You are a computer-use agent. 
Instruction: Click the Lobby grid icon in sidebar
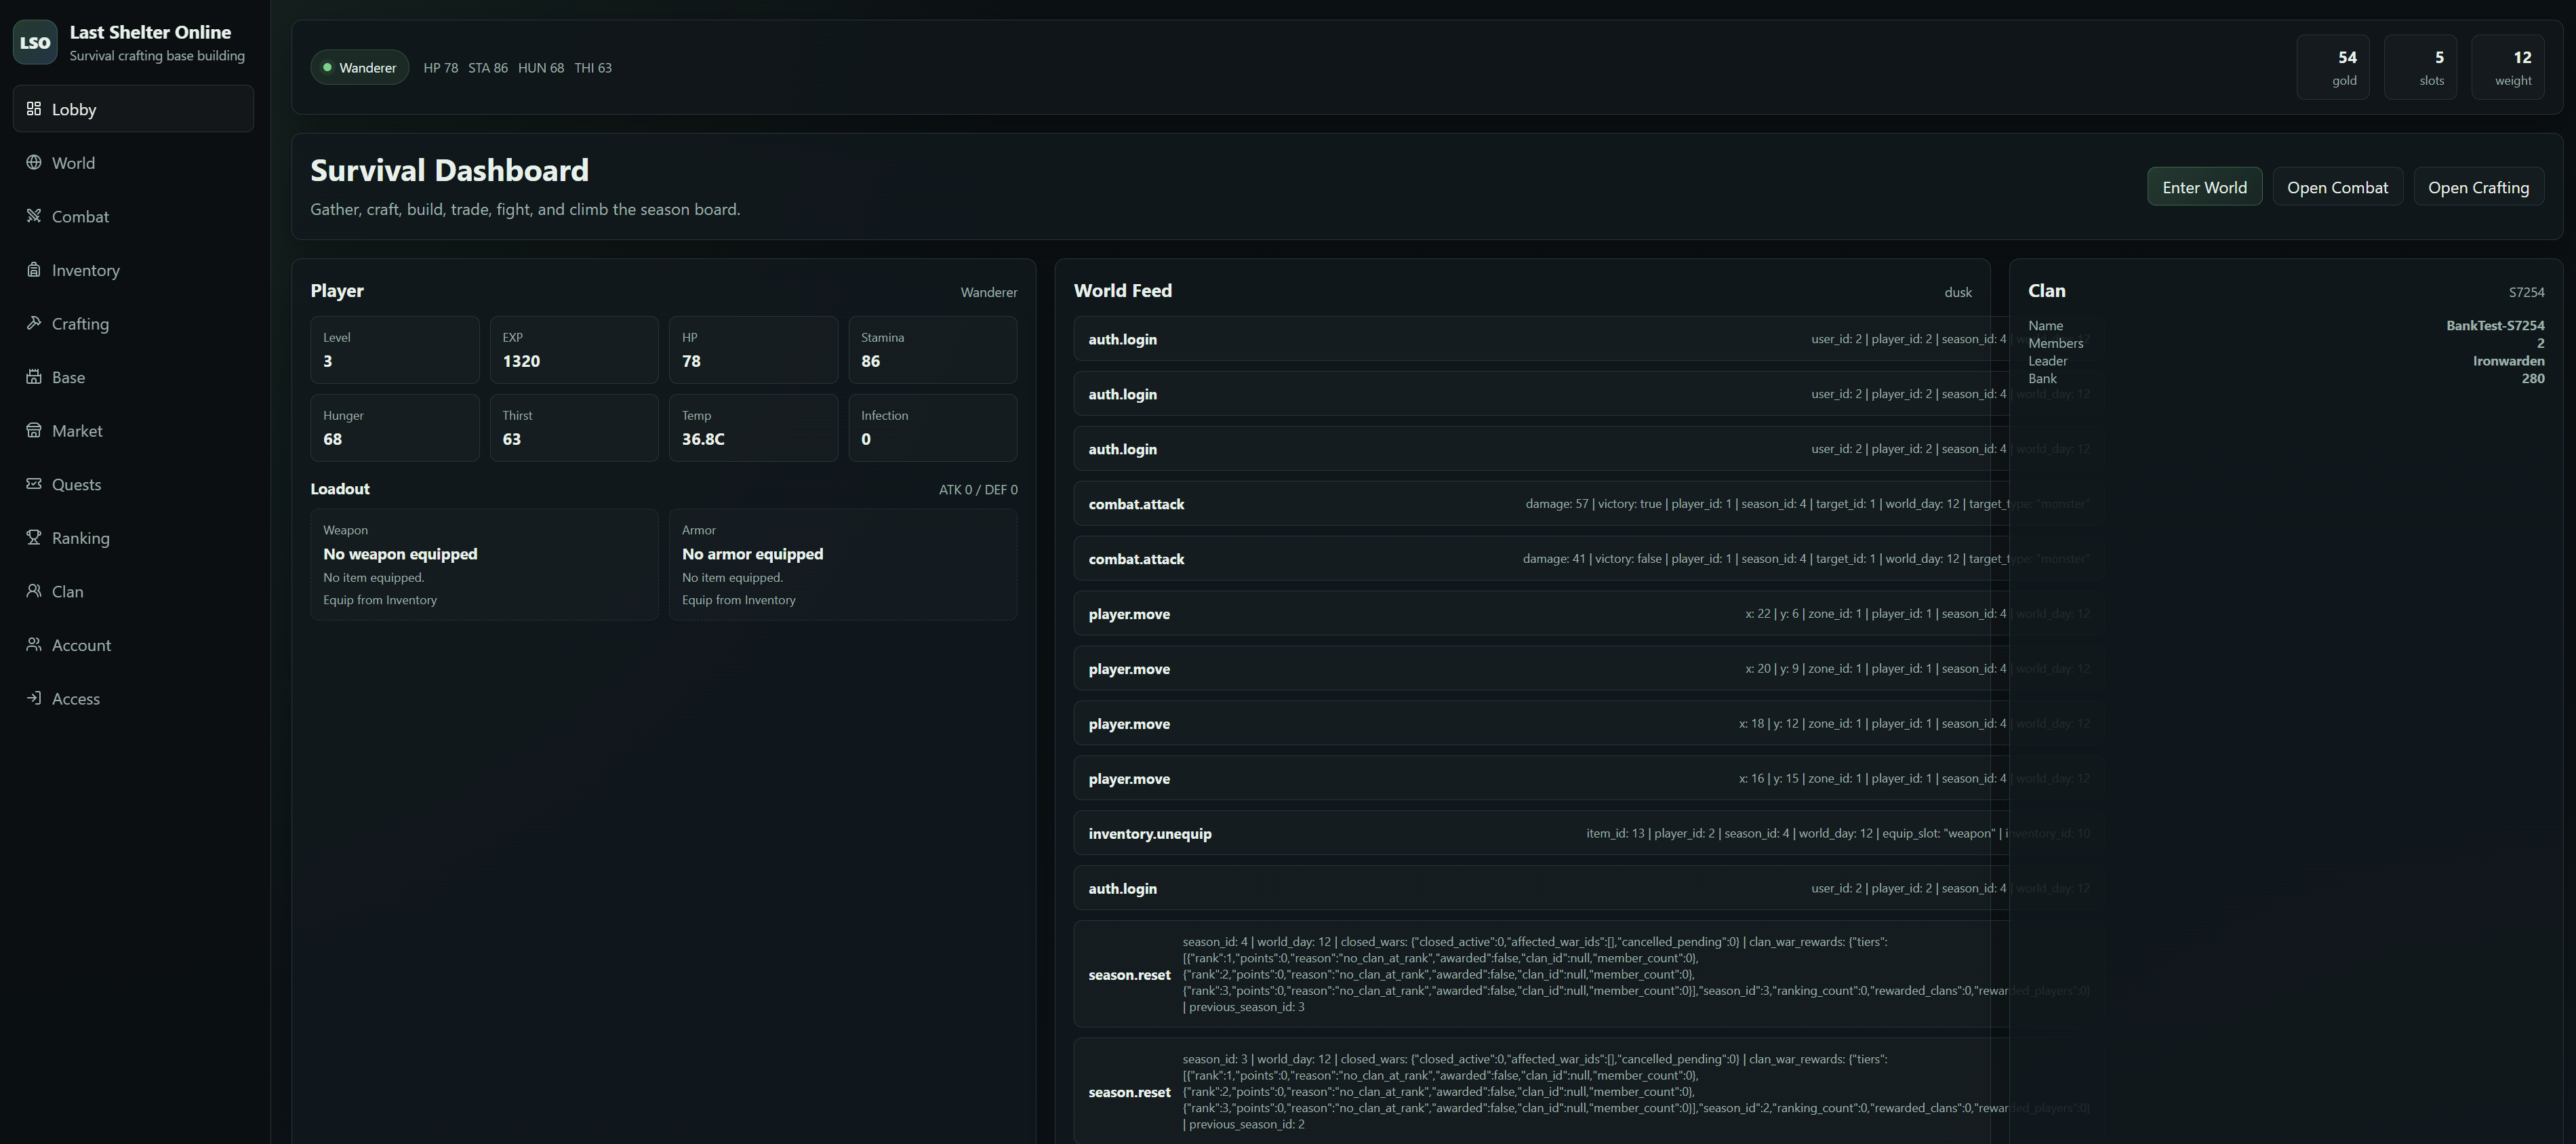(x=34, y=108)
